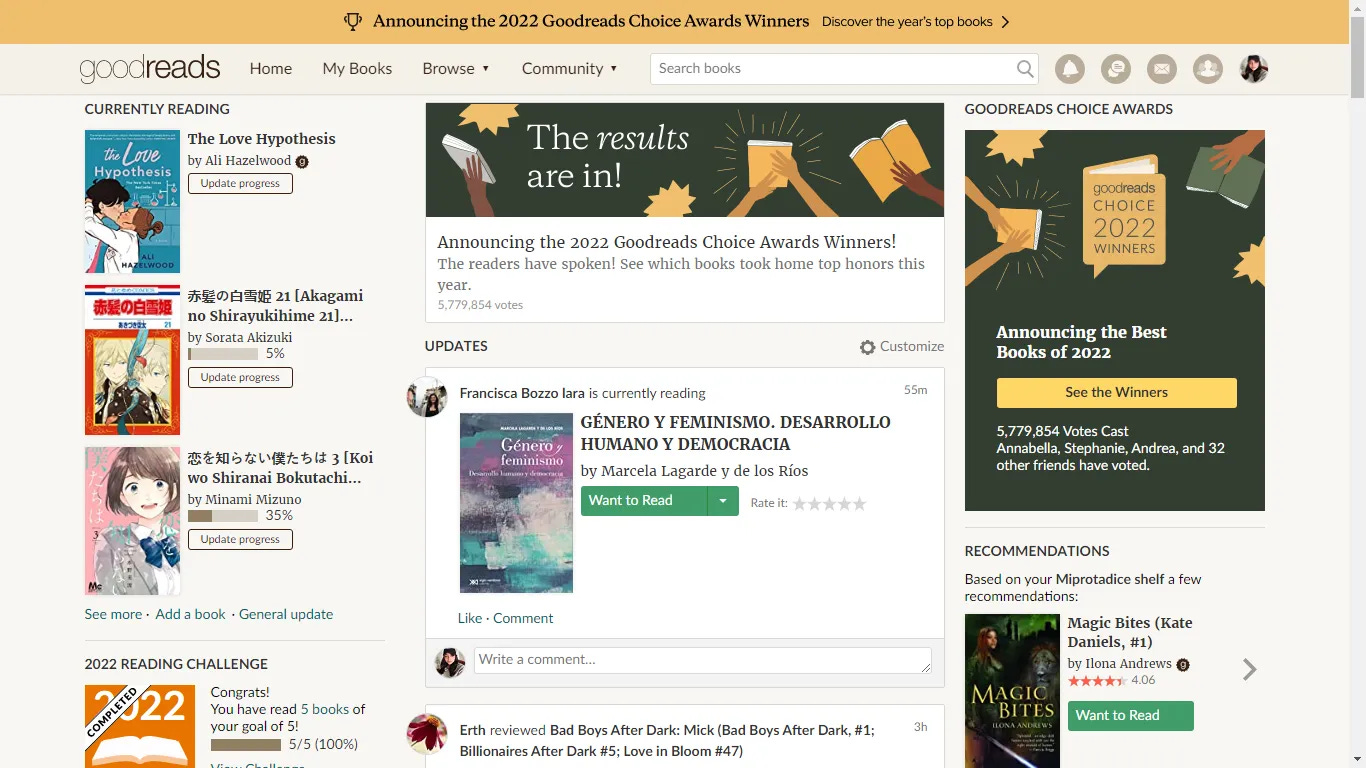
Task: Focus the Write a comment field
Action: [x=703, y=660]
